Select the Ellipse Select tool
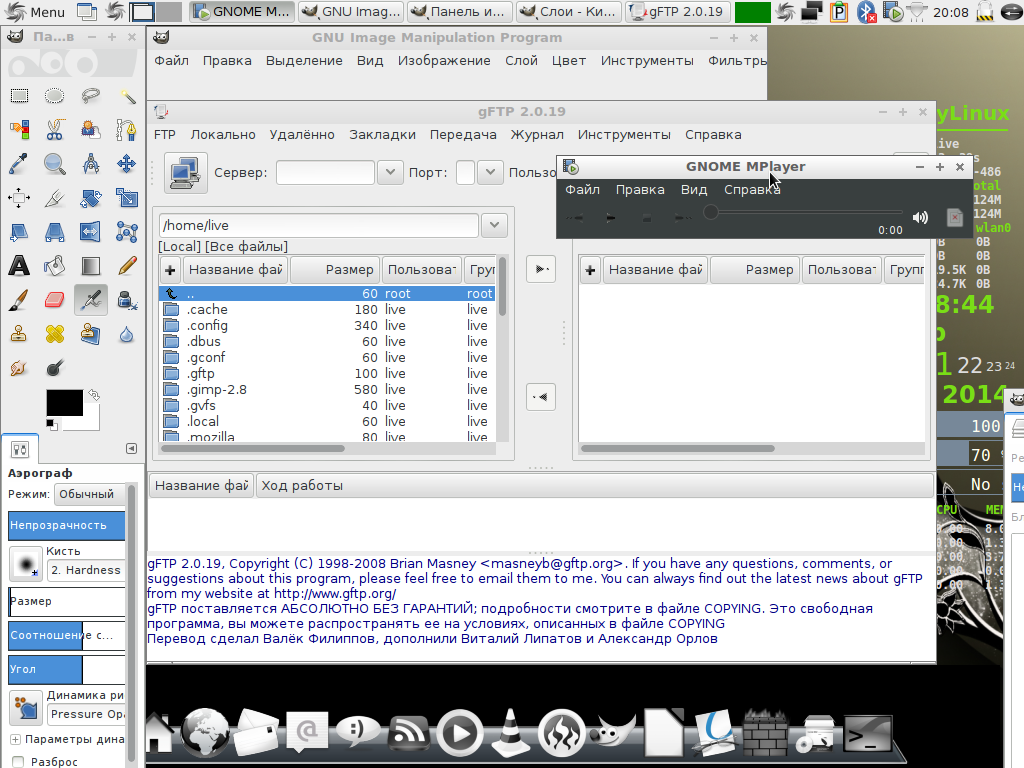Image resolution: width=1024 pixels, height=768 pixels. click(54, 96)
